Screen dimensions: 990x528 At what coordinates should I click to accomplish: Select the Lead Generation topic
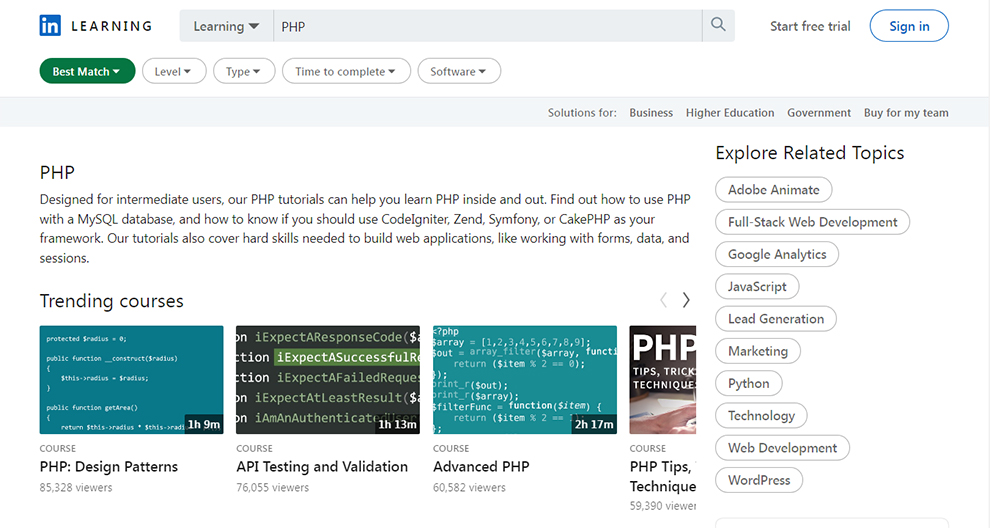775,318
